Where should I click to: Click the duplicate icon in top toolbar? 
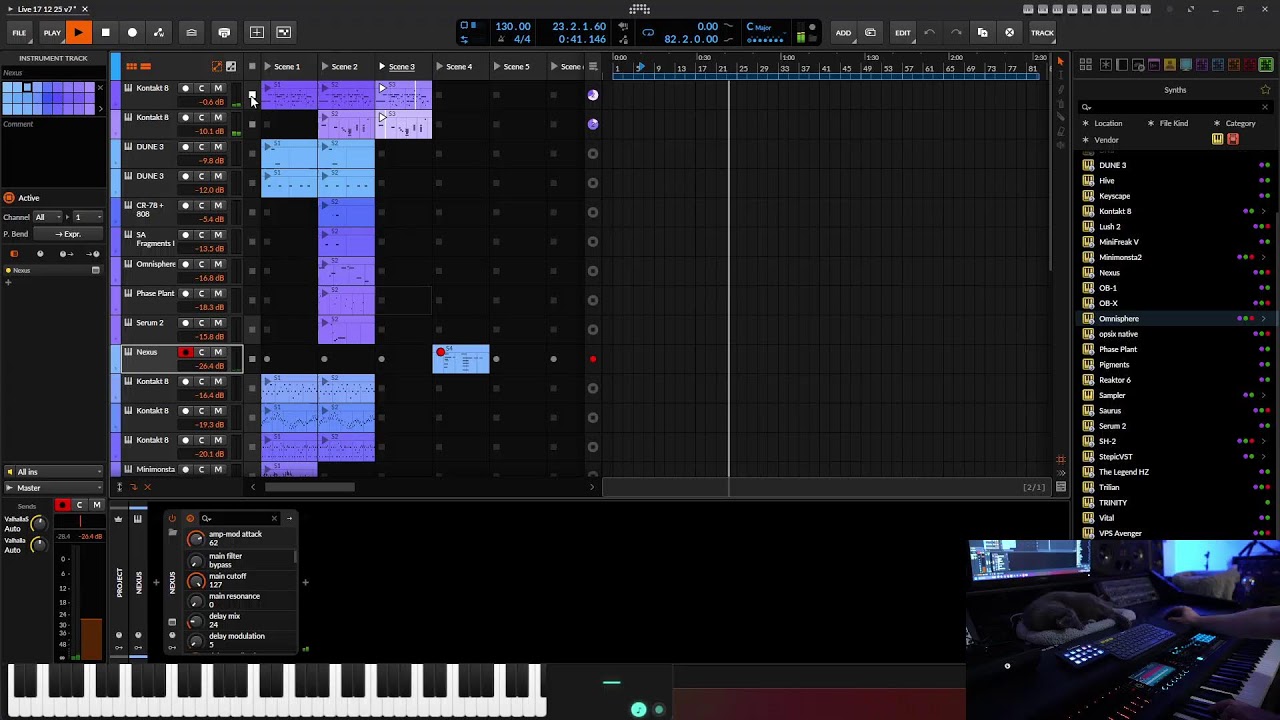[x=982, y=32]
